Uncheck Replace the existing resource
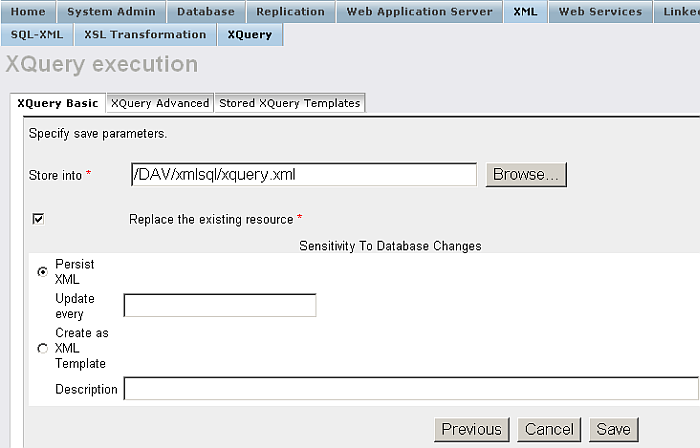This screenshot has height=448, width=700. (38, 219)
